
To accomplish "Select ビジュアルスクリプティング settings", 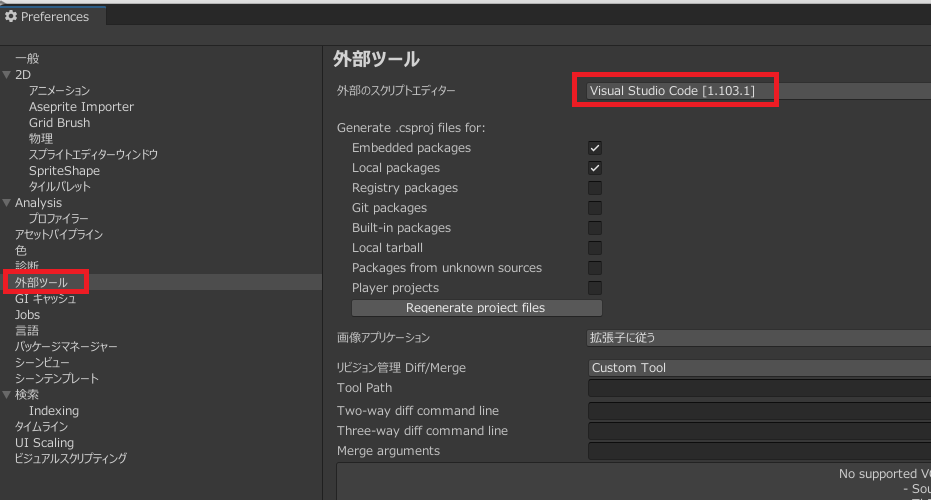I will point(71,459).
